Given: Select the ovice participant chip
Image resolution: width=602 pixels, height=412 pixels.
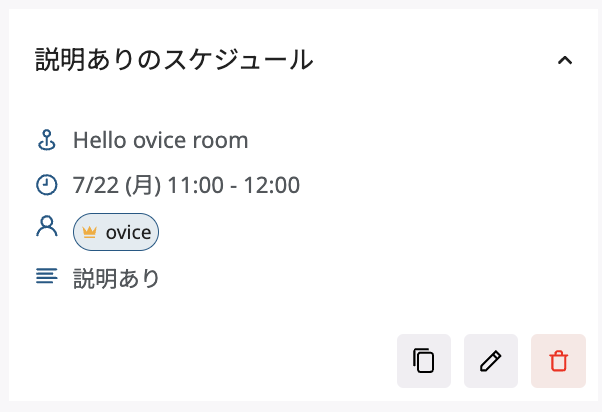Looking at the screenshot, I should coord(116,233).
